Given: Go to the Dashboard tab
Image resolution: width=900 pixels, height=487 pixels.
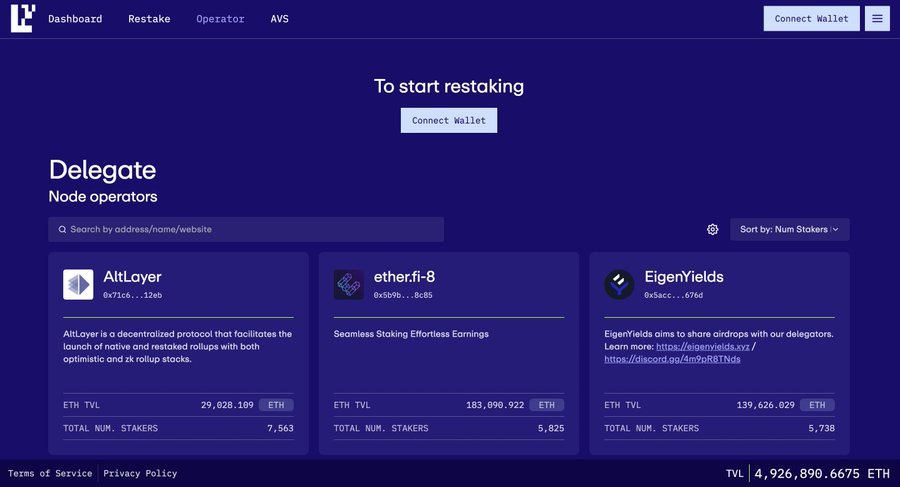Looking at the screenshot, I should [75, 19].
